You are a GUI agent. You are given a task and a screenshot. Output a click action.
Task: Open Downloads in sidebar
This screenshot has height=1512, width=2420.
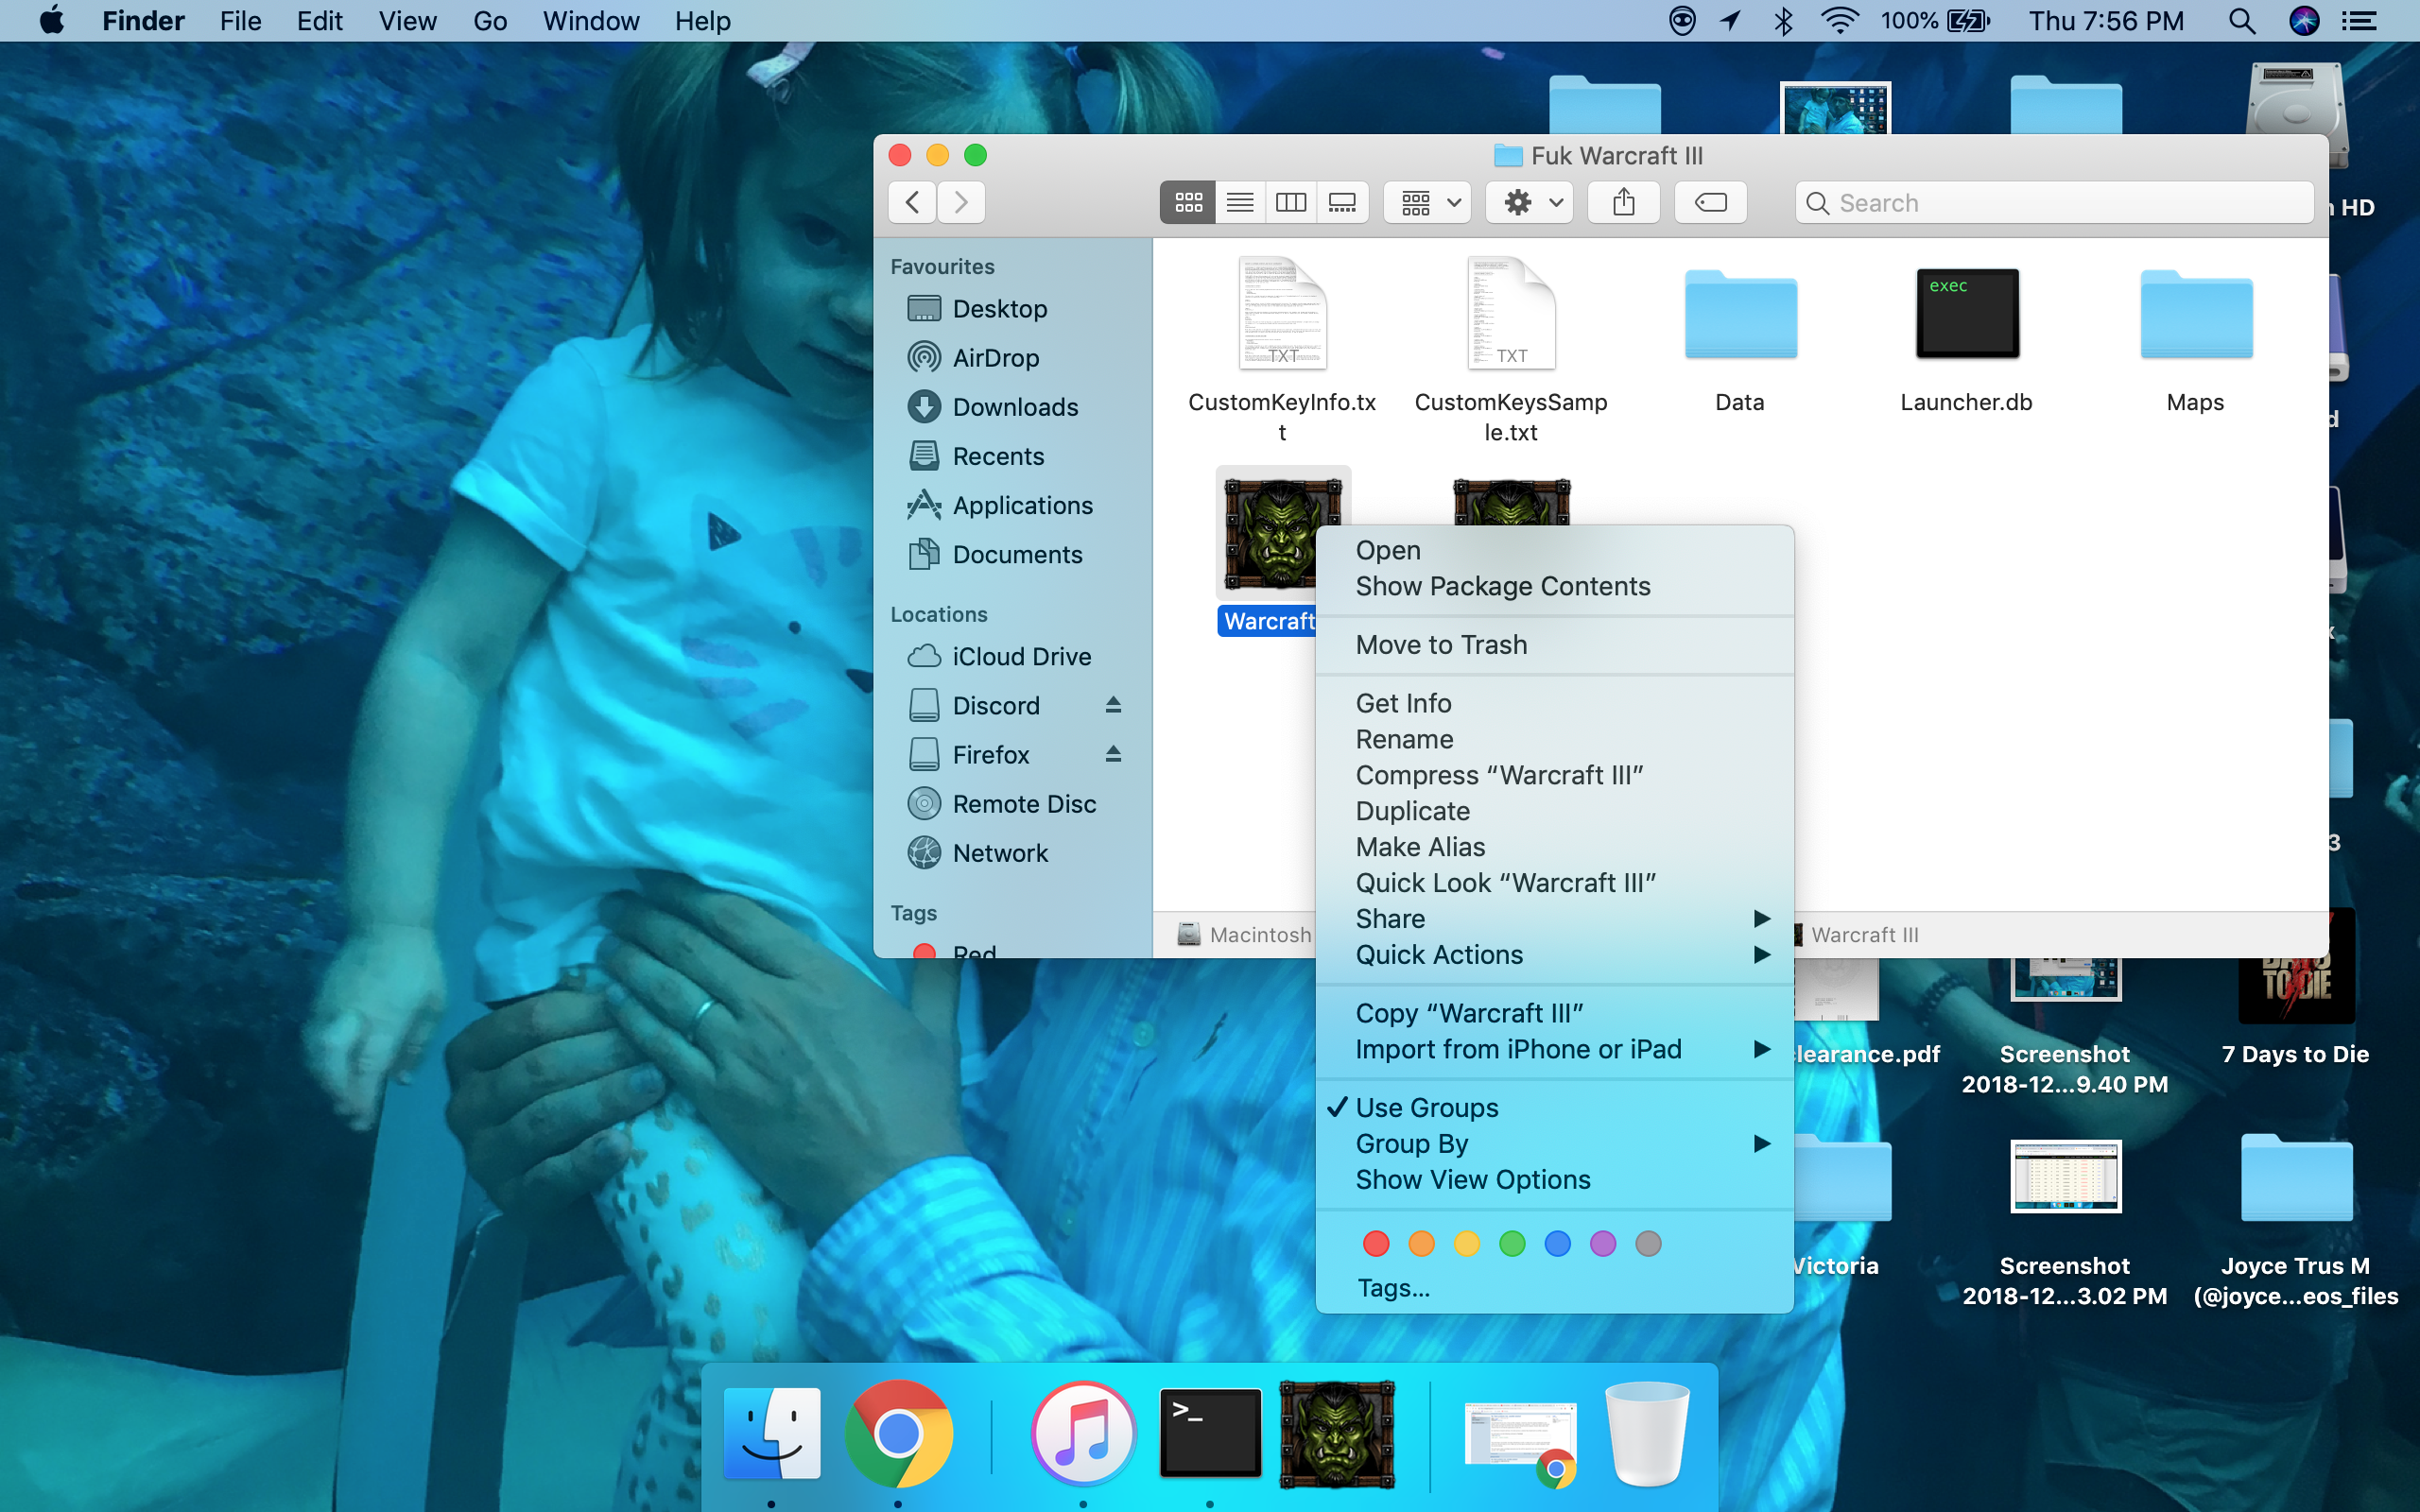[1013, 407]
